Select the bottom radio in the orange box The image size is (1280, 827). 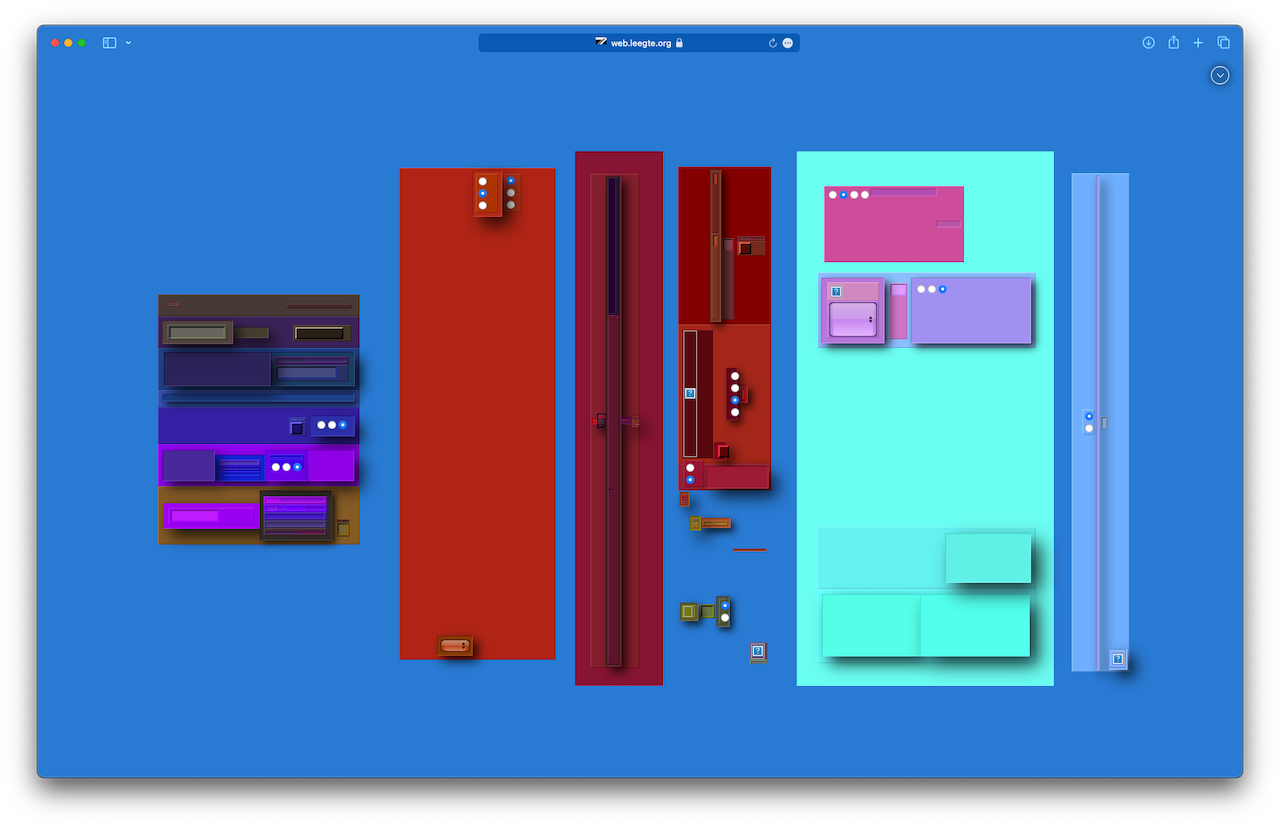tap(483, 205)
